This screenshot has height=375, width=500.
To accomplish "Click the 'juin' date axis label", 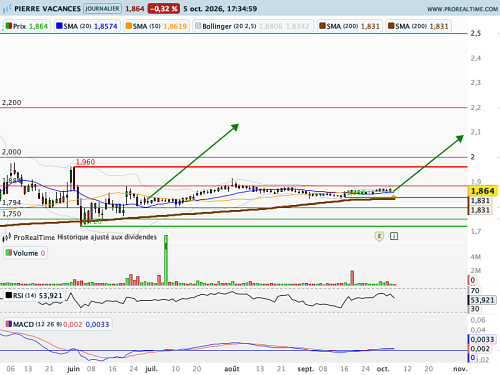I will (73, 369).
